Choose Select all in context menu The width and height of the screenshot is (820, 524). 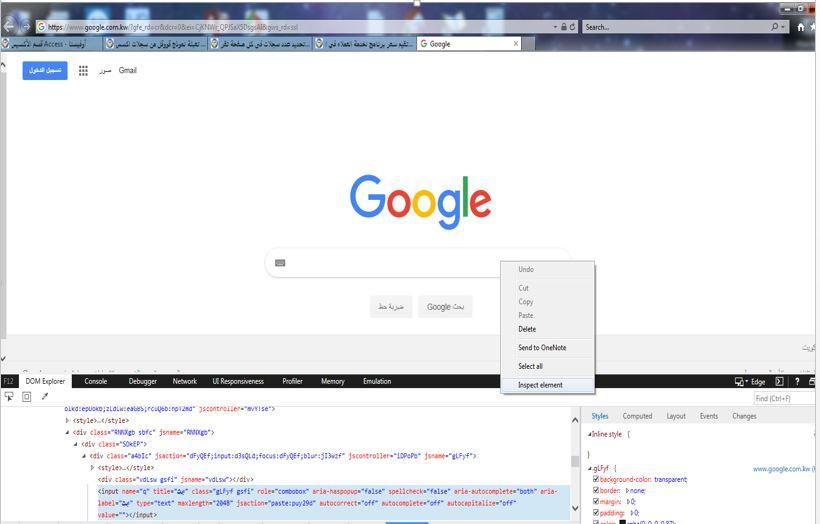coord(548,366)
